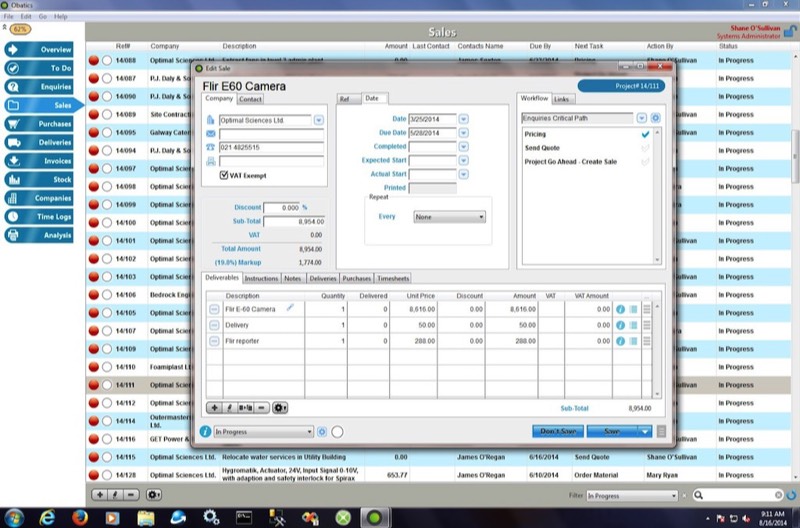Open the Stock section
800x528 pixels.
click(x=39, y=180)
